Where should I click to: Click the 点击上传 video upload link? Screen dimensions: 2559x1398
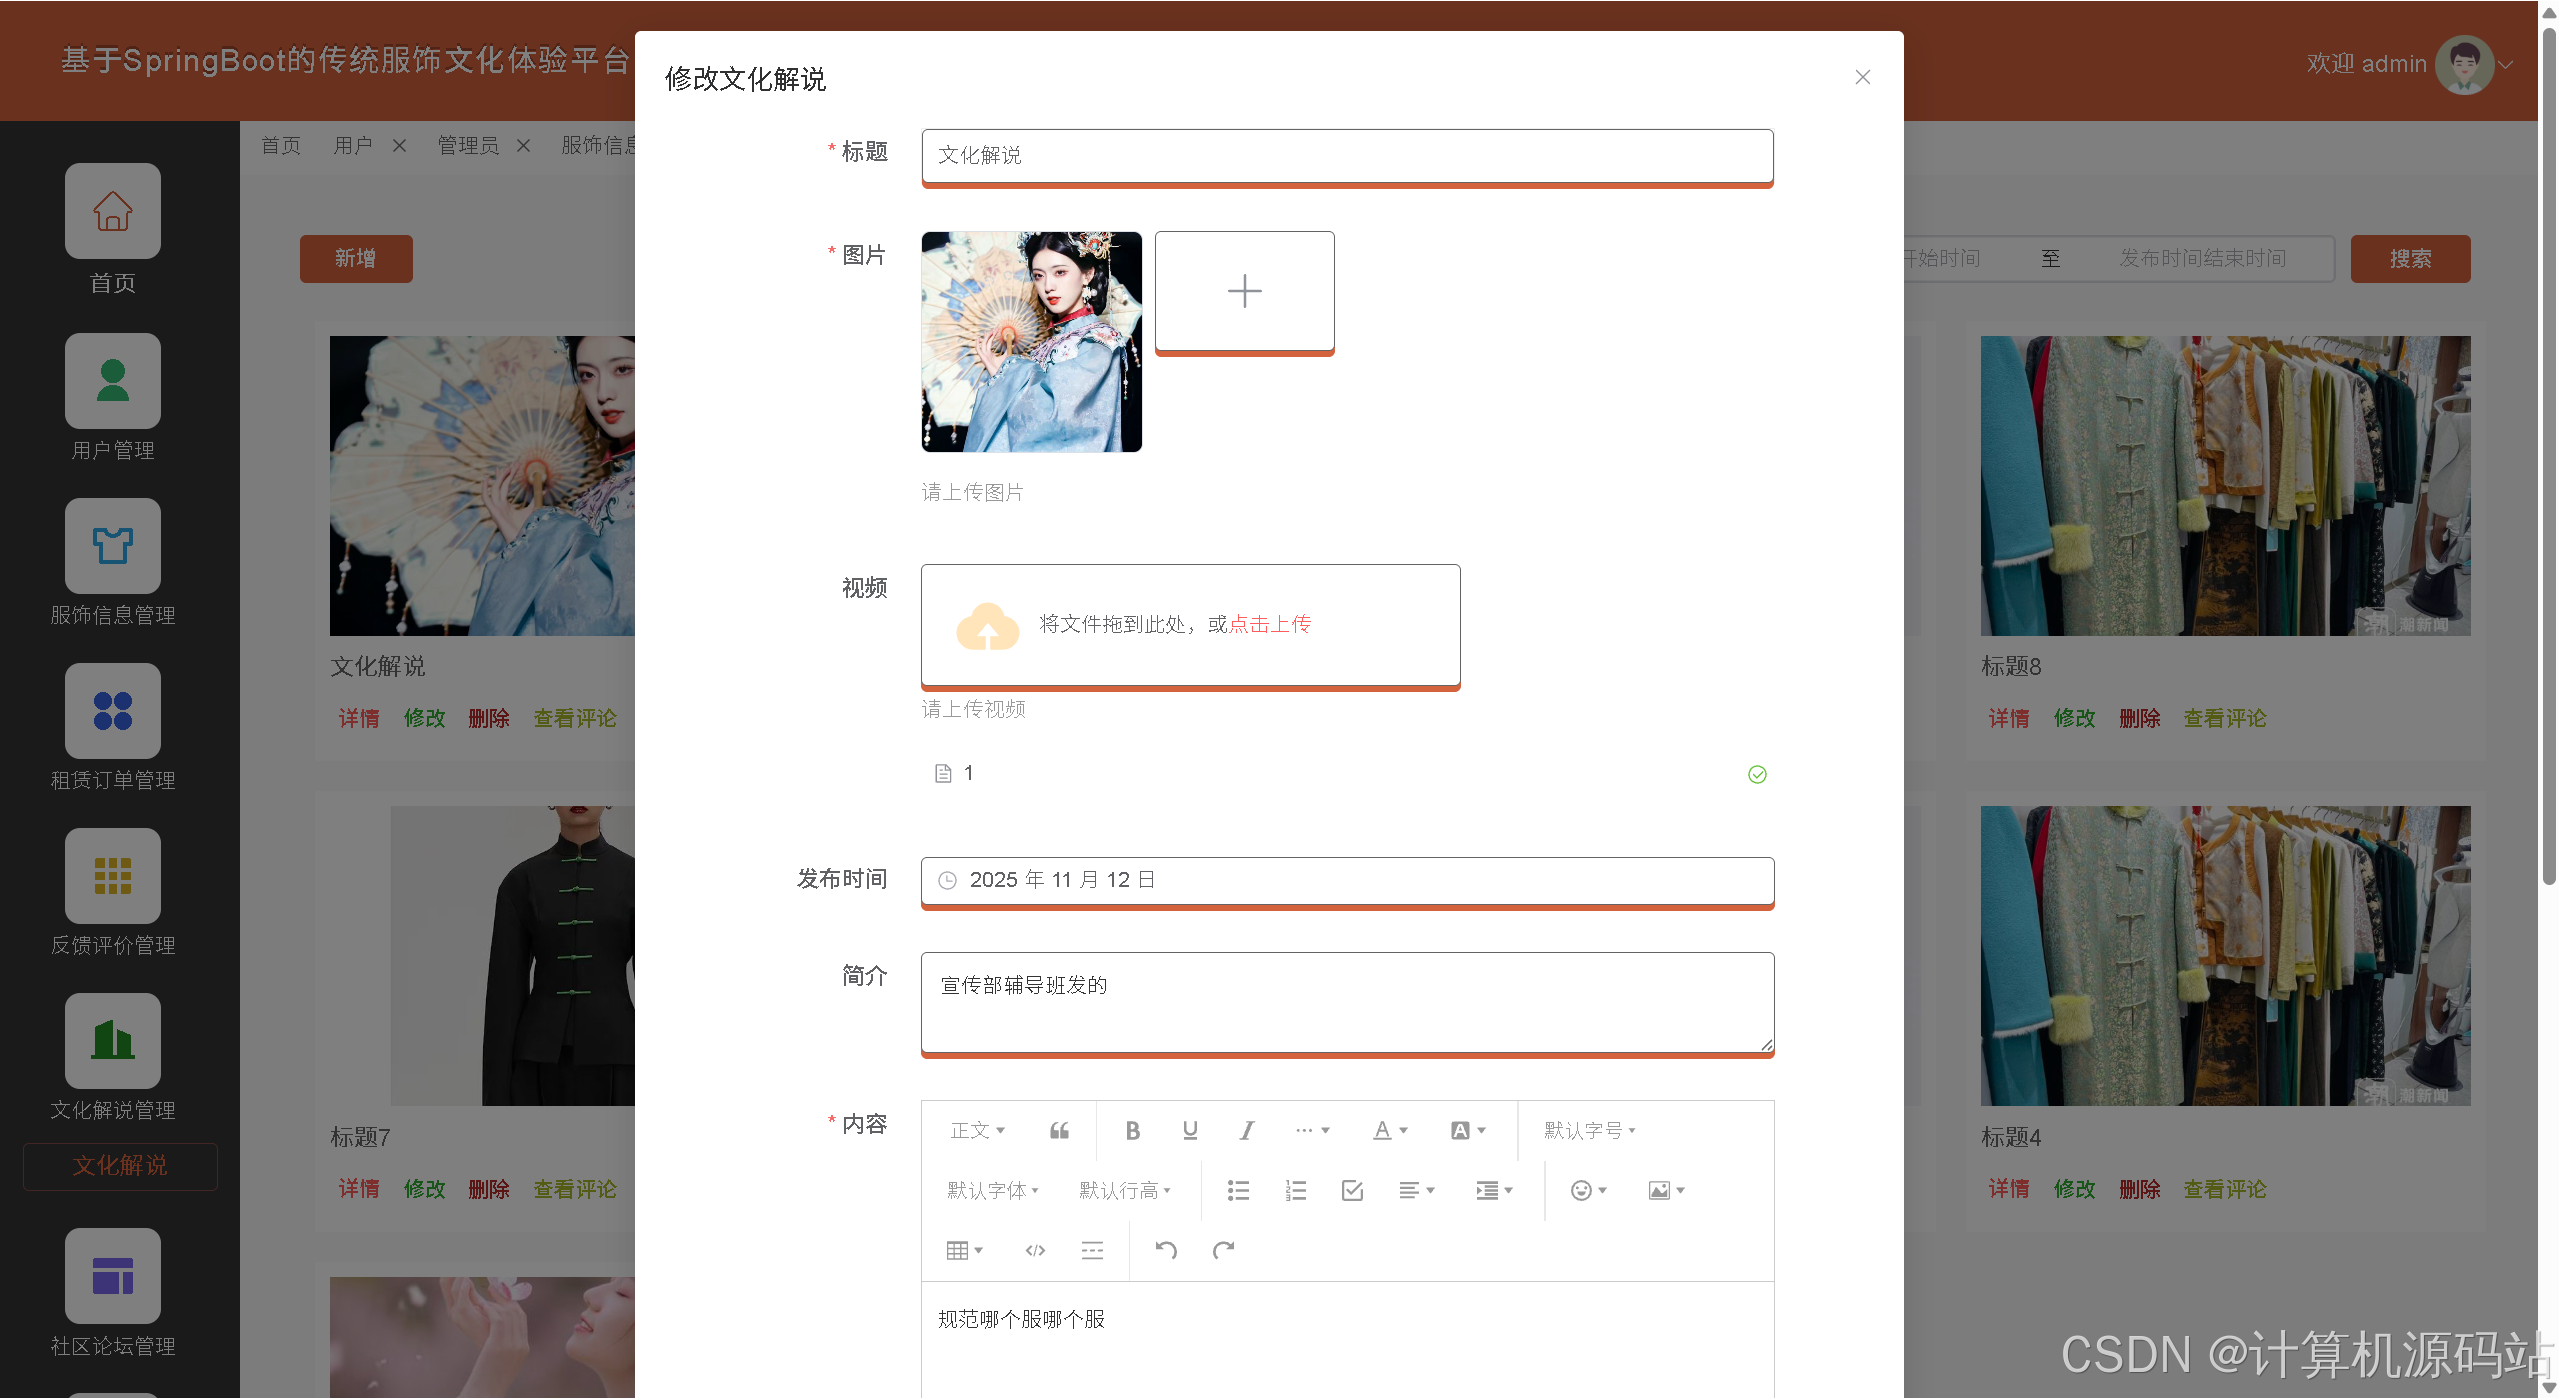[x=1269, y=624]
